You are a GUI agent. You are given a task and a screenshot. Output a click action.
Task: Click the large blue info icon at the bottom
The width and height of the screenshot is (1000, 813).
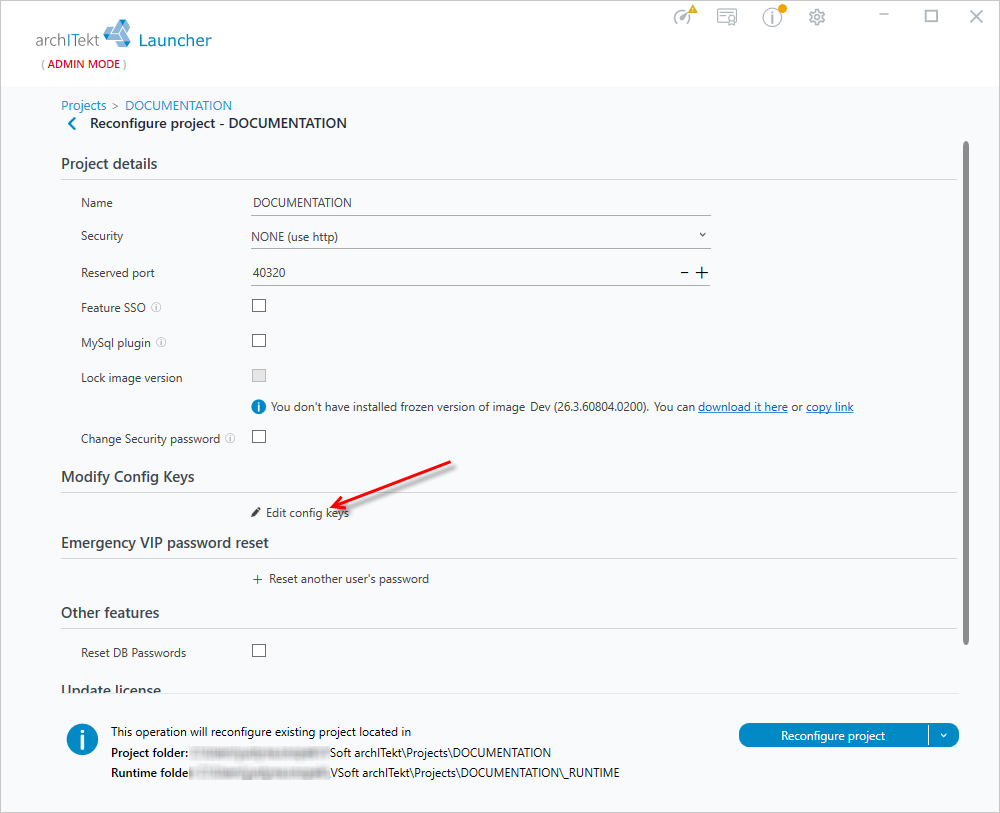pos(82,740)
